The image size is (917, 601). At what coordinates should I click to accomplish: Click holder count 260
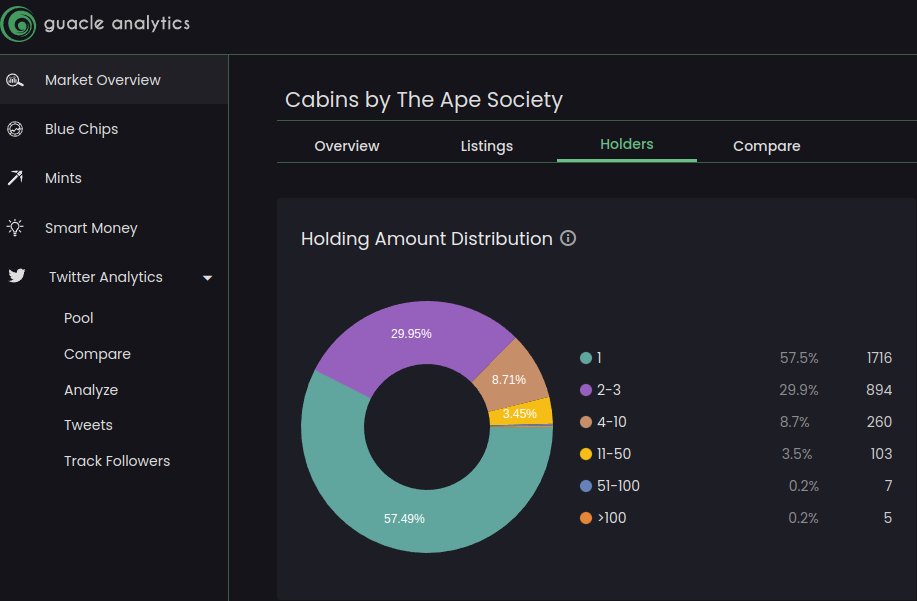tap(879, 422)
